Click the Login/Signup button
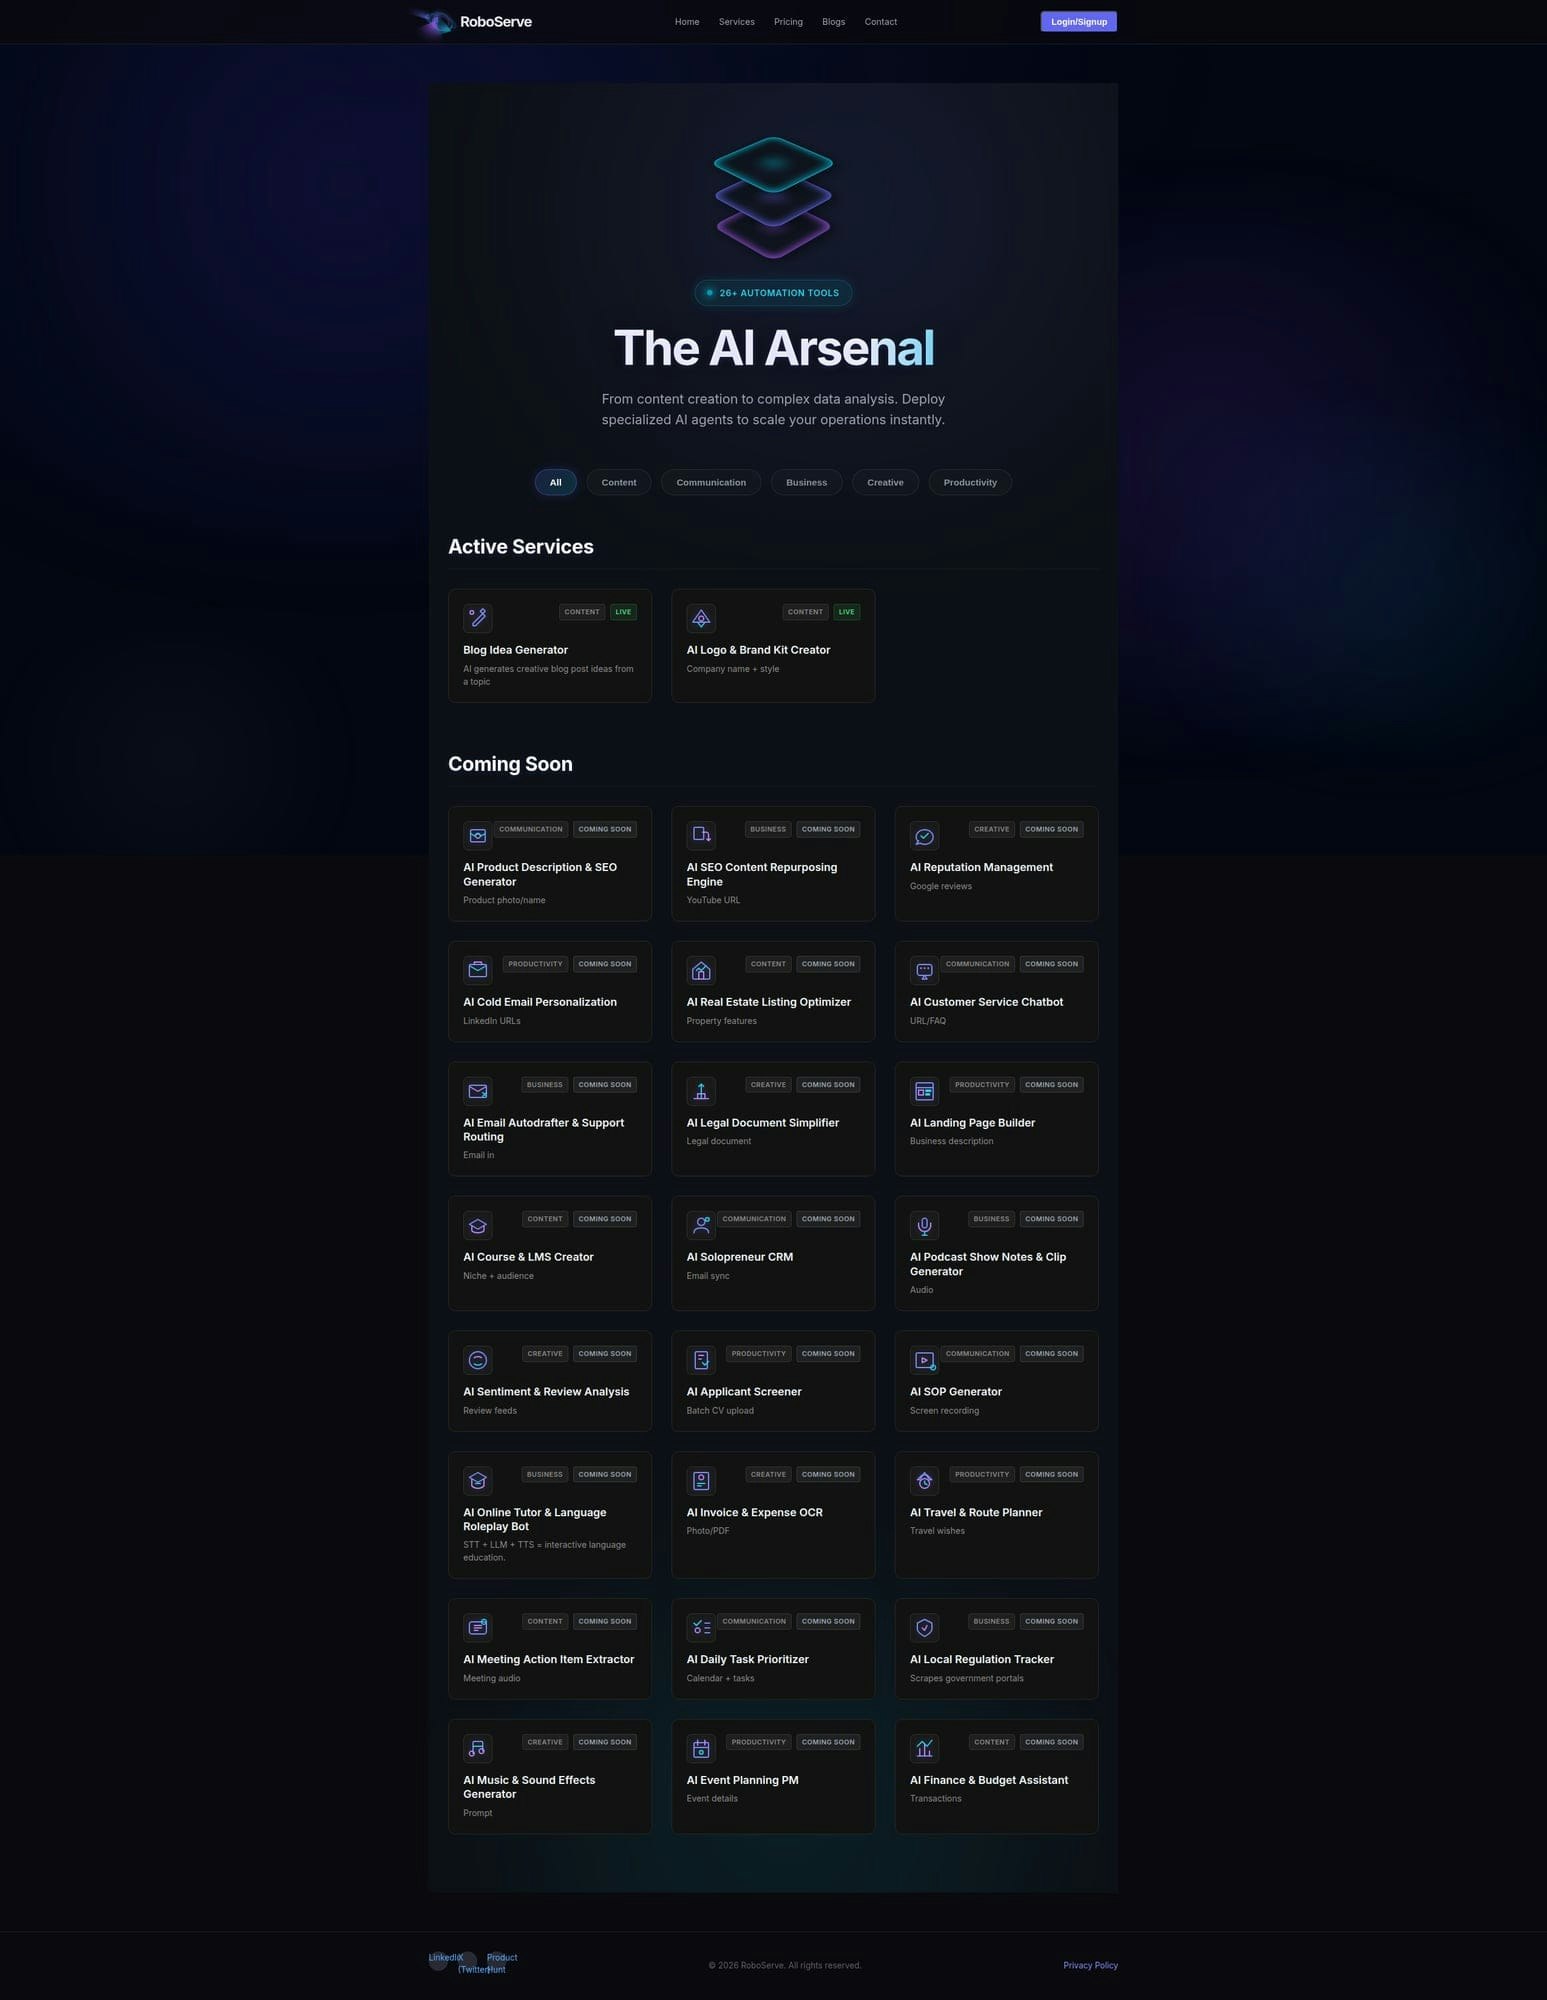Viewport: 1547px width, 2000px height. [1078, 21]
